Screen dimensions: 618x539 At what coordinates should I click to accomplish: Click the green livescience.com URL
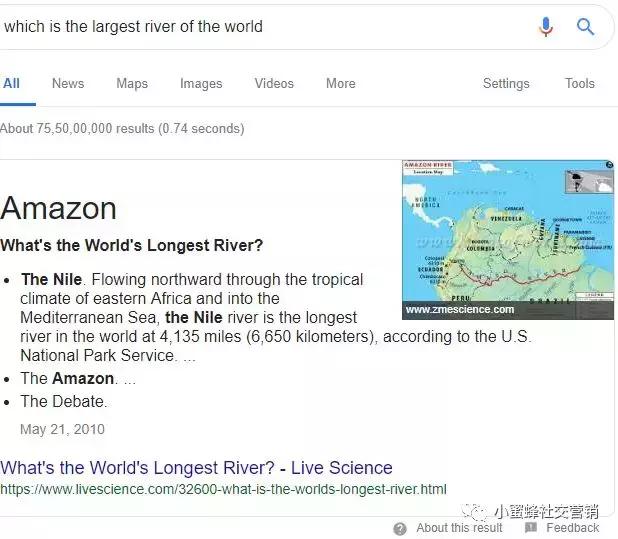tap(223, 489)
